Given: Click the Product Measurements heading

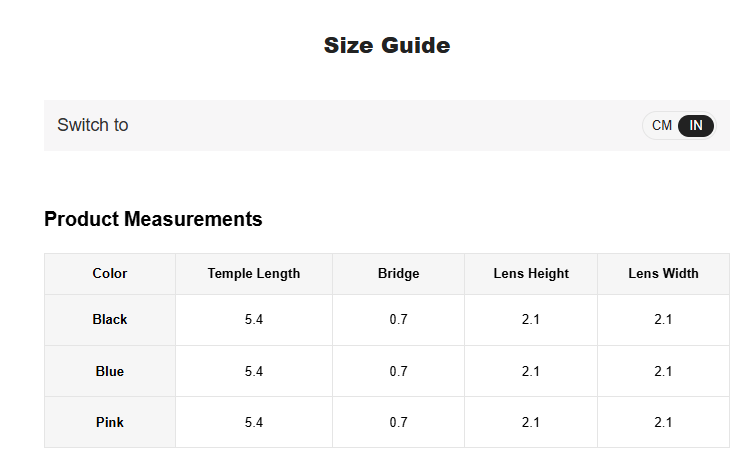Looking at the screenshot, I should click(153, 219).
